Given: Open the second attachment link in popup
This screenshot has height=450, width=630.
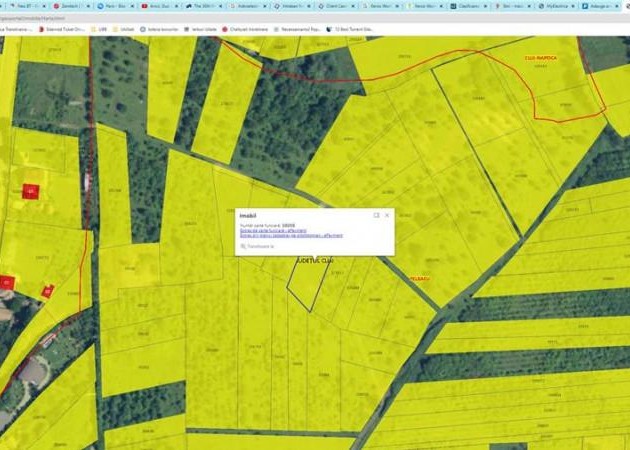Looking at the screenshot, I should [x=291, y=236].
